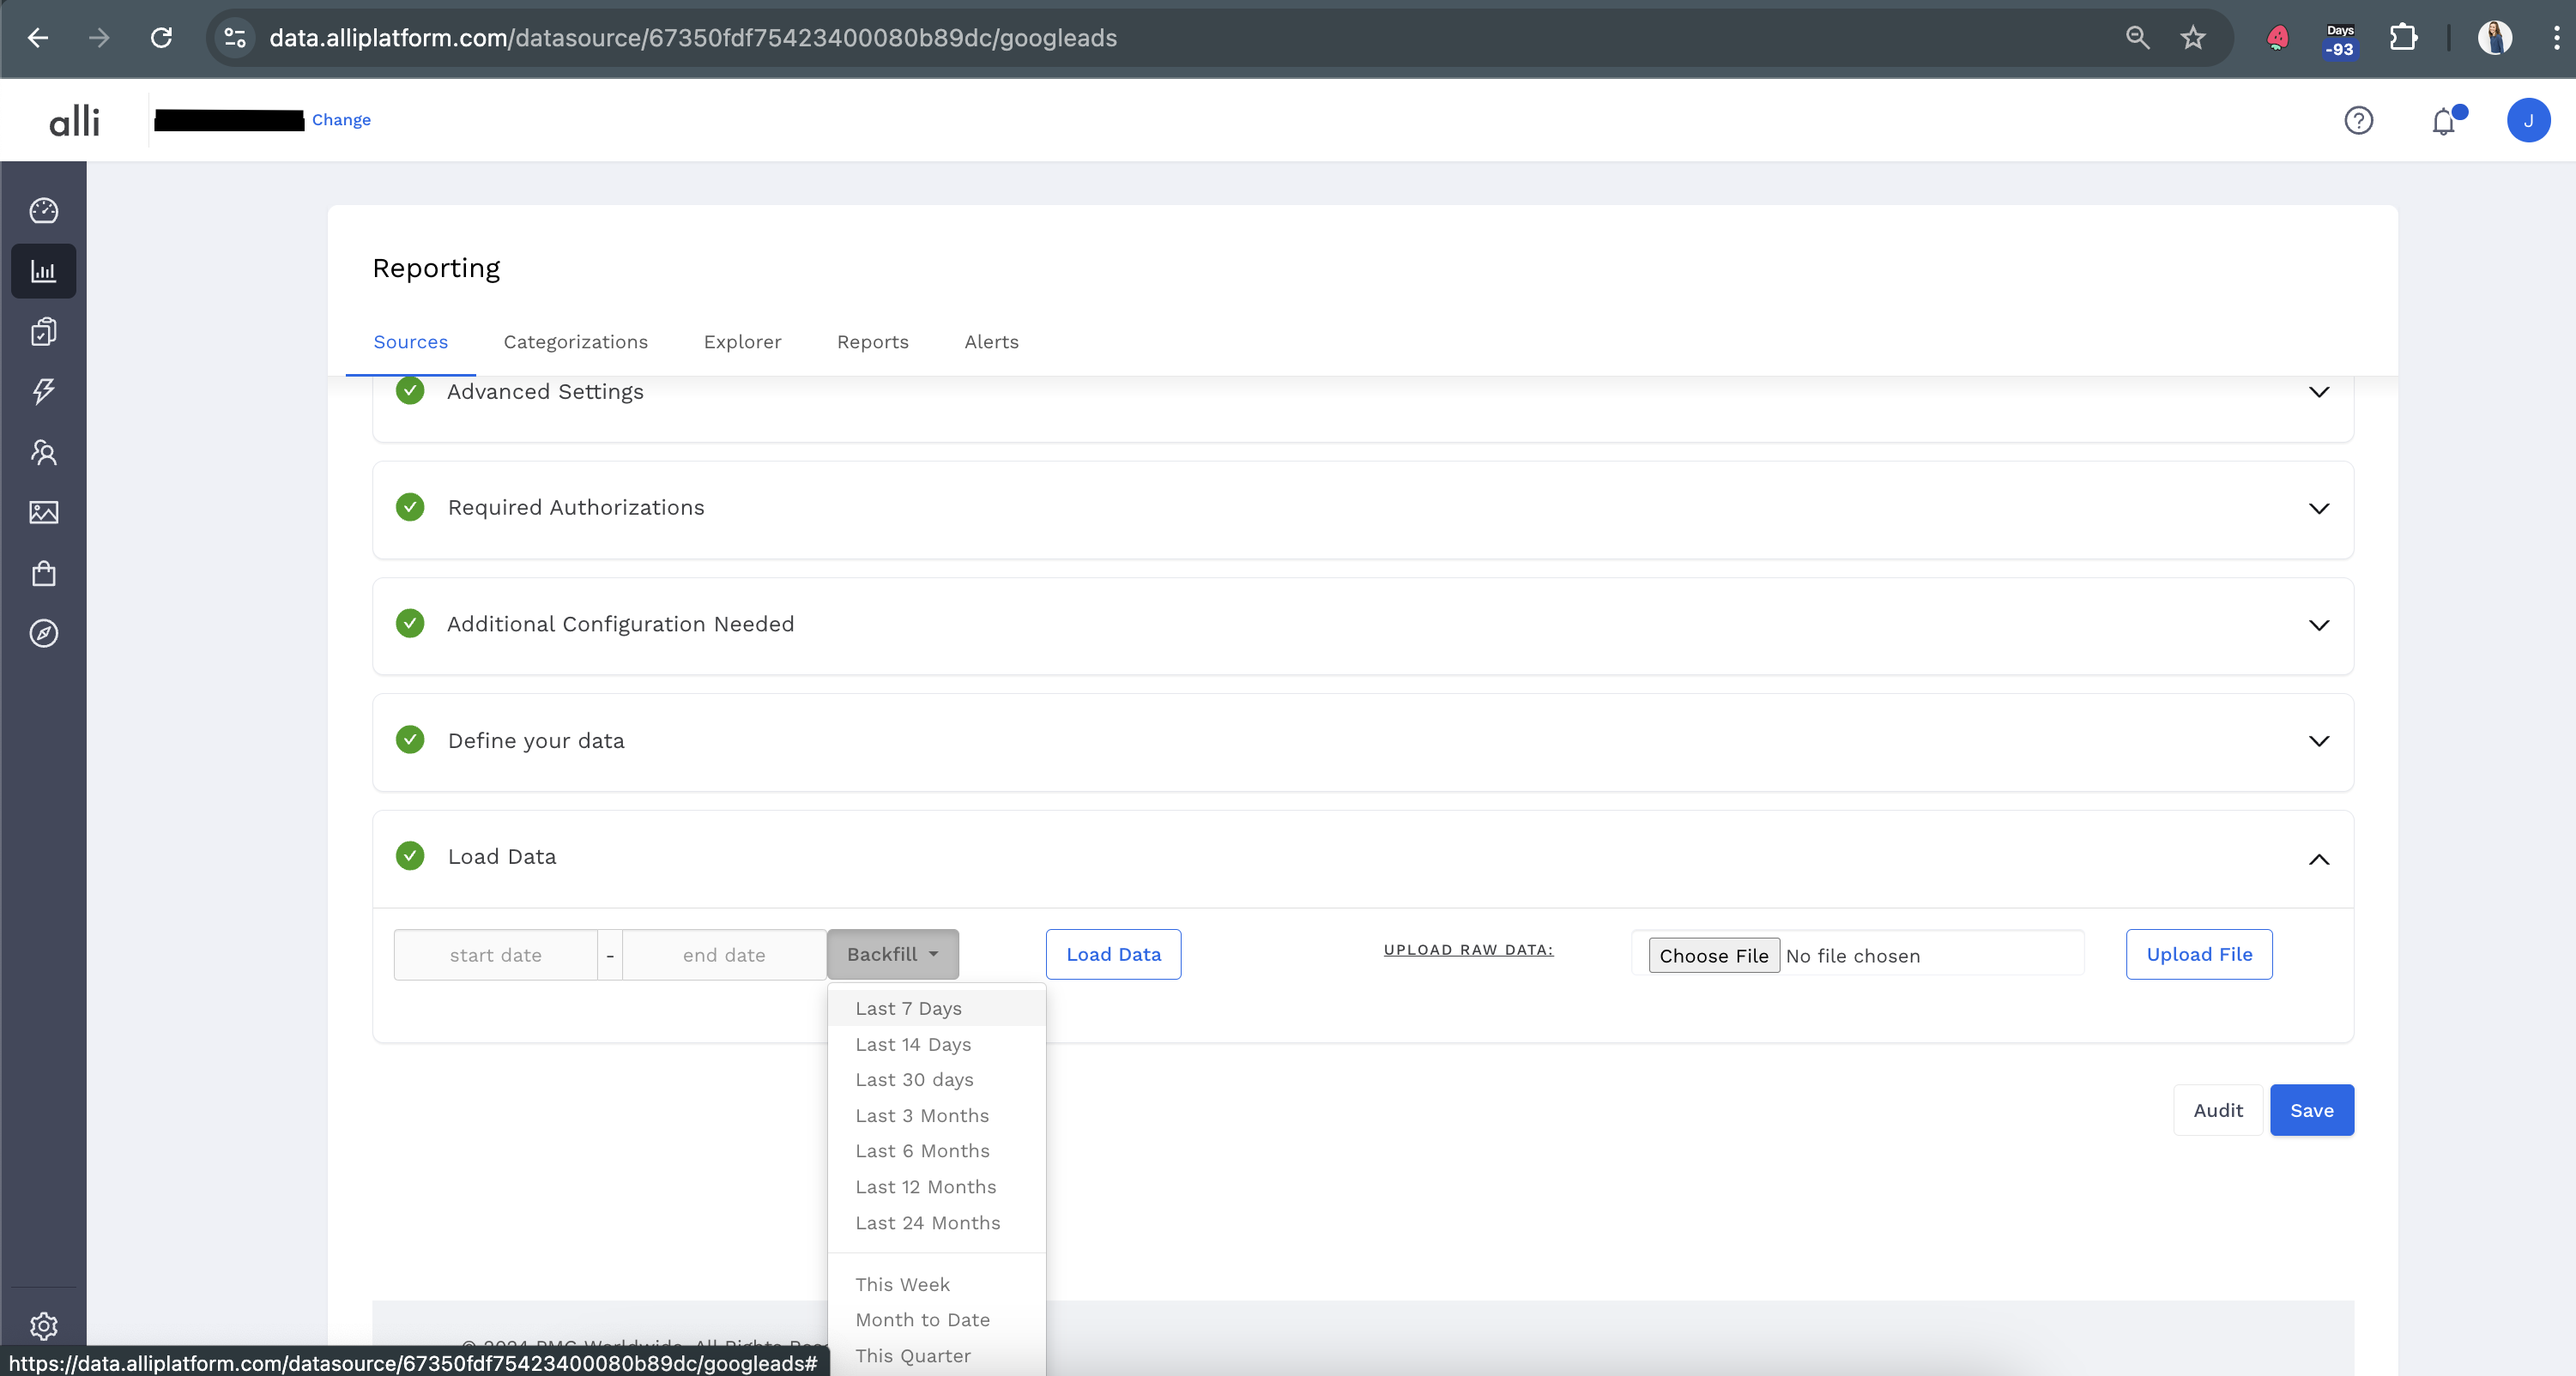Select the lightning bolt sidebar icon
2576x1376 pixels.
click(x=43, y=391)
